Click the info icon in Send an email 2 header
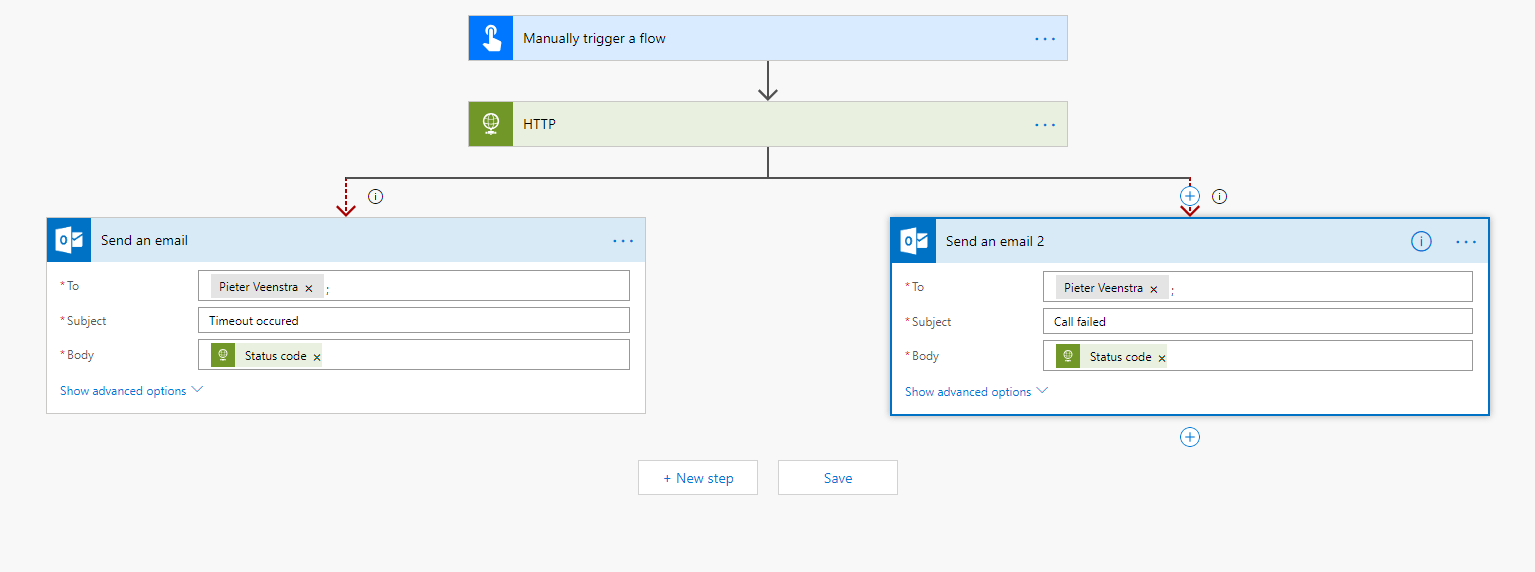 click(1421, 241)
